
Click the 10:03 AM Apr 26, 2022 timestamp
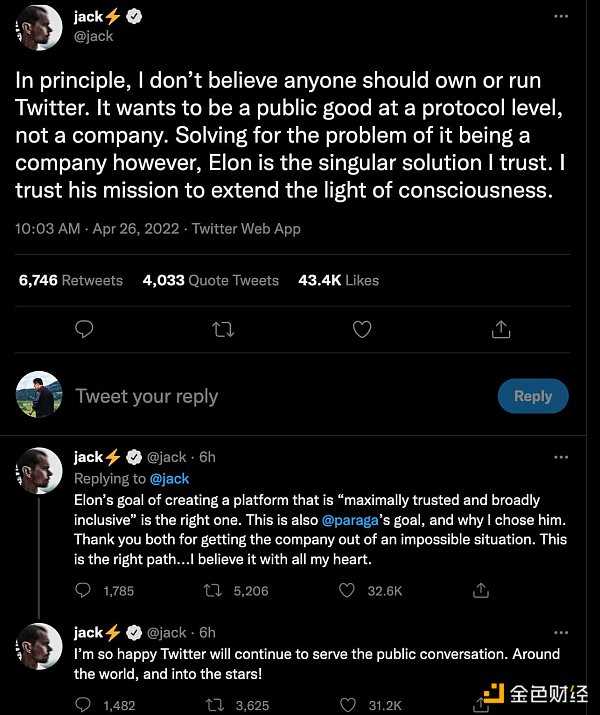tap(97, 229)
